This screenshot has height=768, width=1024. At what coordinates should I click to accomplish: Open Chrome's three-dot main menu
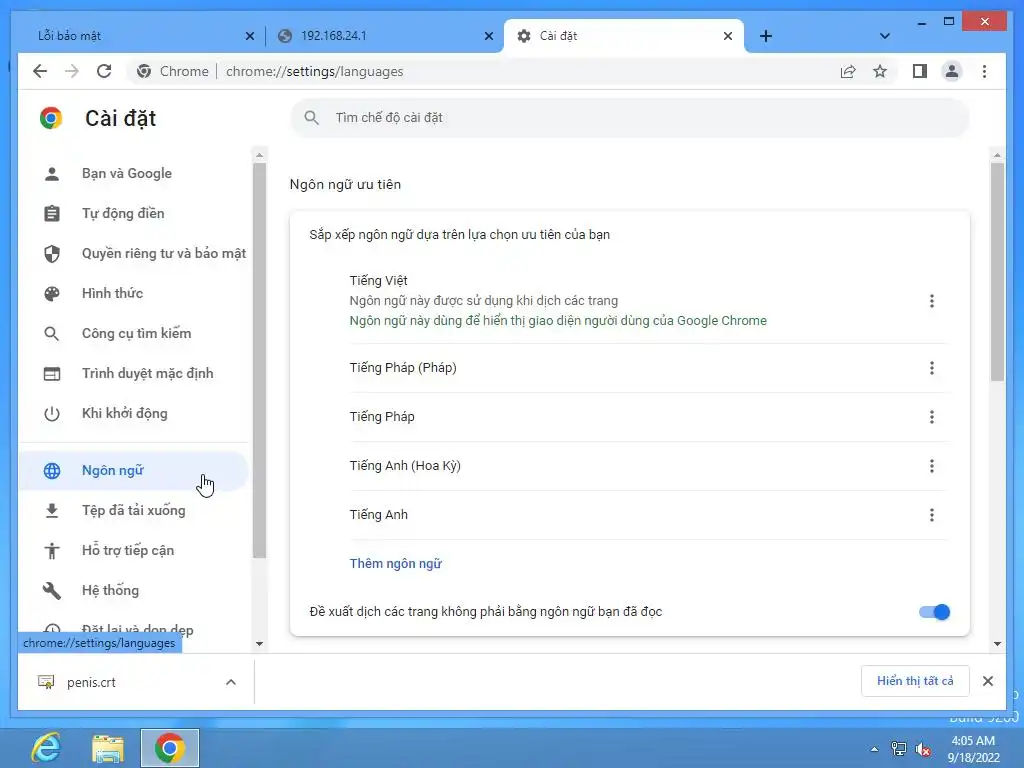point(984,71)
